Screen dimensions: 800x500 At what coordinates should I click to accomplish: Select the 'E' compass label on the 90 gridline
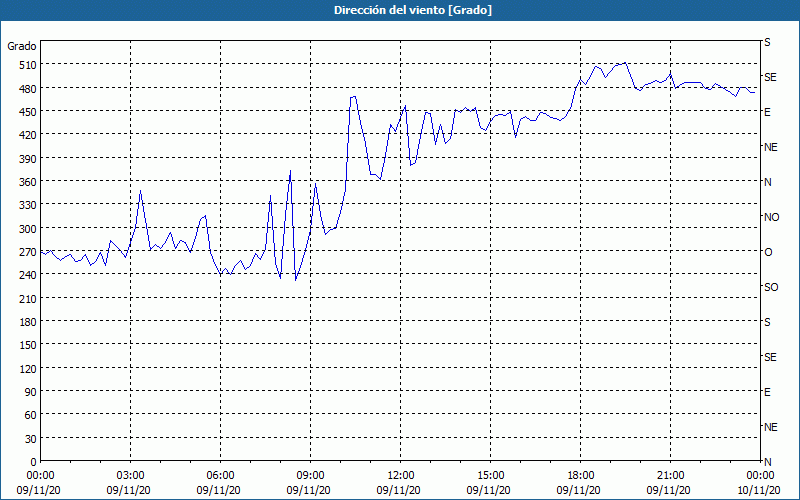coord(767,392)
